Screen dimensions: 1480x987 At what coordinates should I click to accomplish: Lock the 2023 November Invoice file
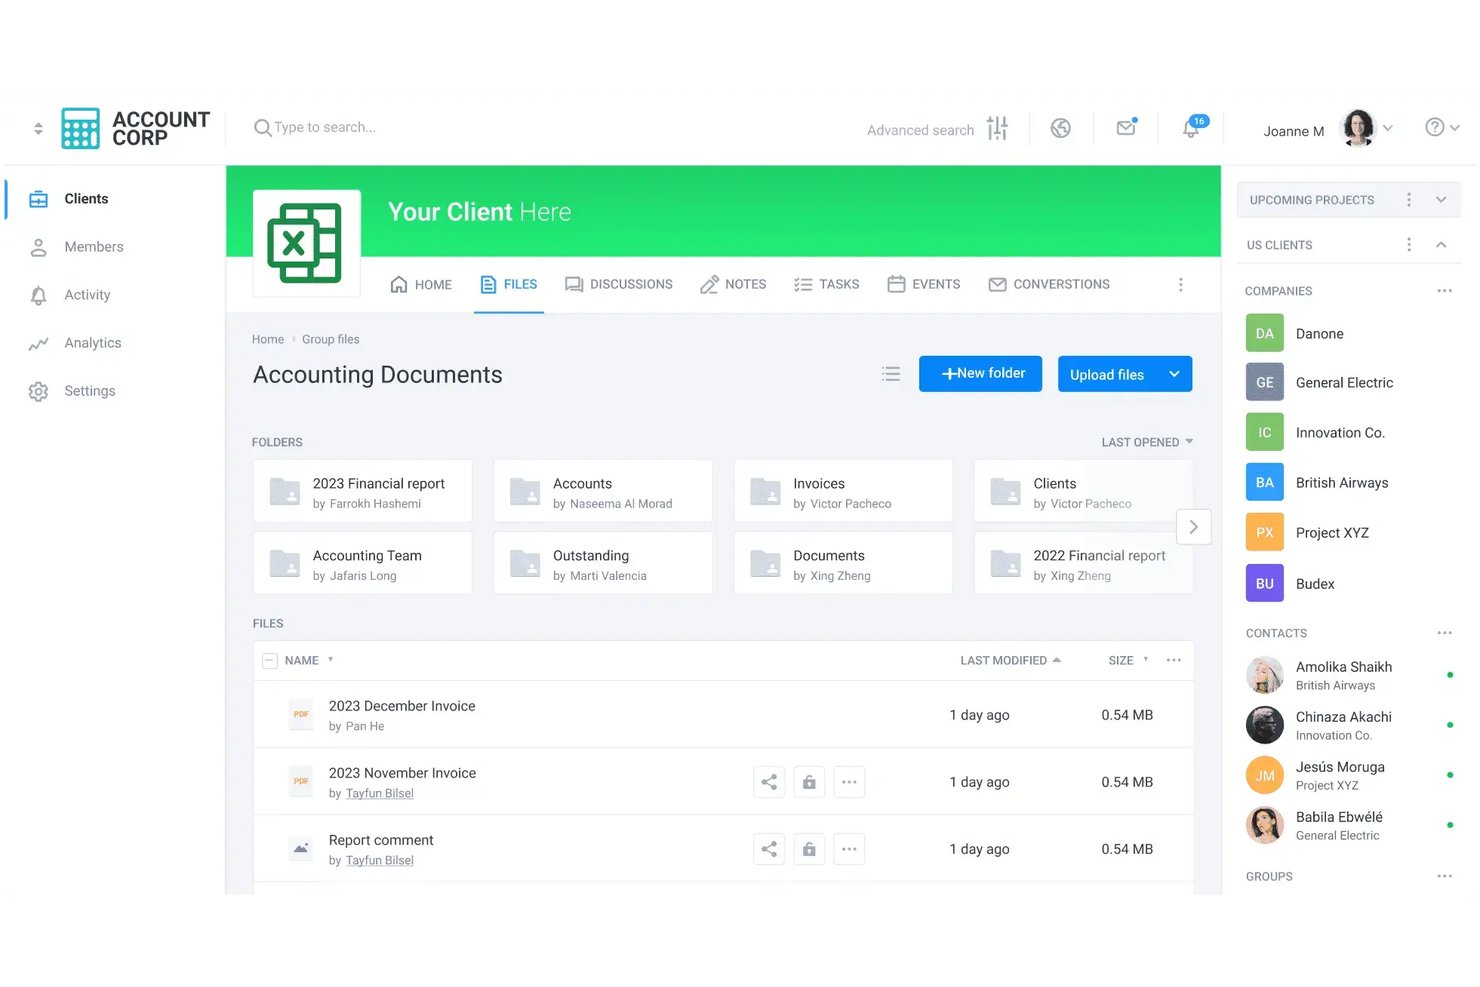click(809, 782)
